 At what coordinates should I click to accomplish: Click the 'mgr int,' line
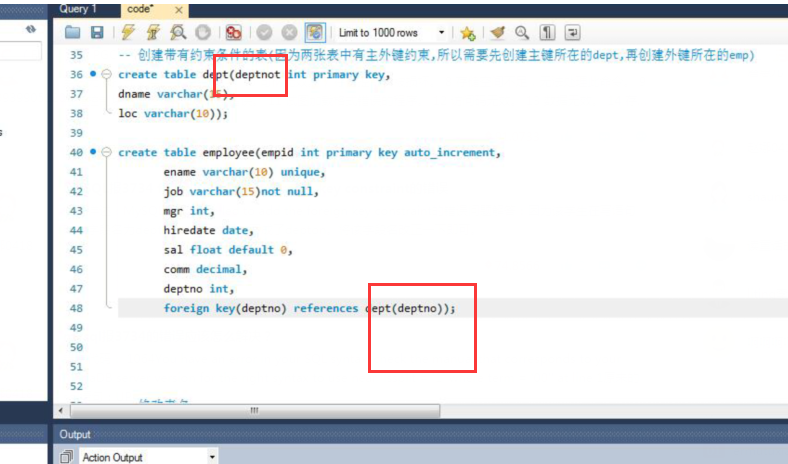point(189,211)
